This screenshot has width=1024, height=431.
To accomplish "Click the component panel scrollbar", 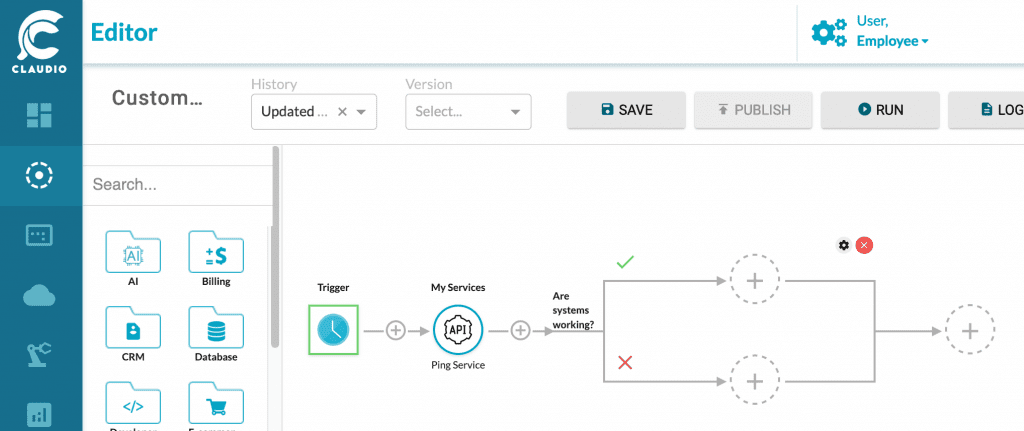I will tap(276, 247).
